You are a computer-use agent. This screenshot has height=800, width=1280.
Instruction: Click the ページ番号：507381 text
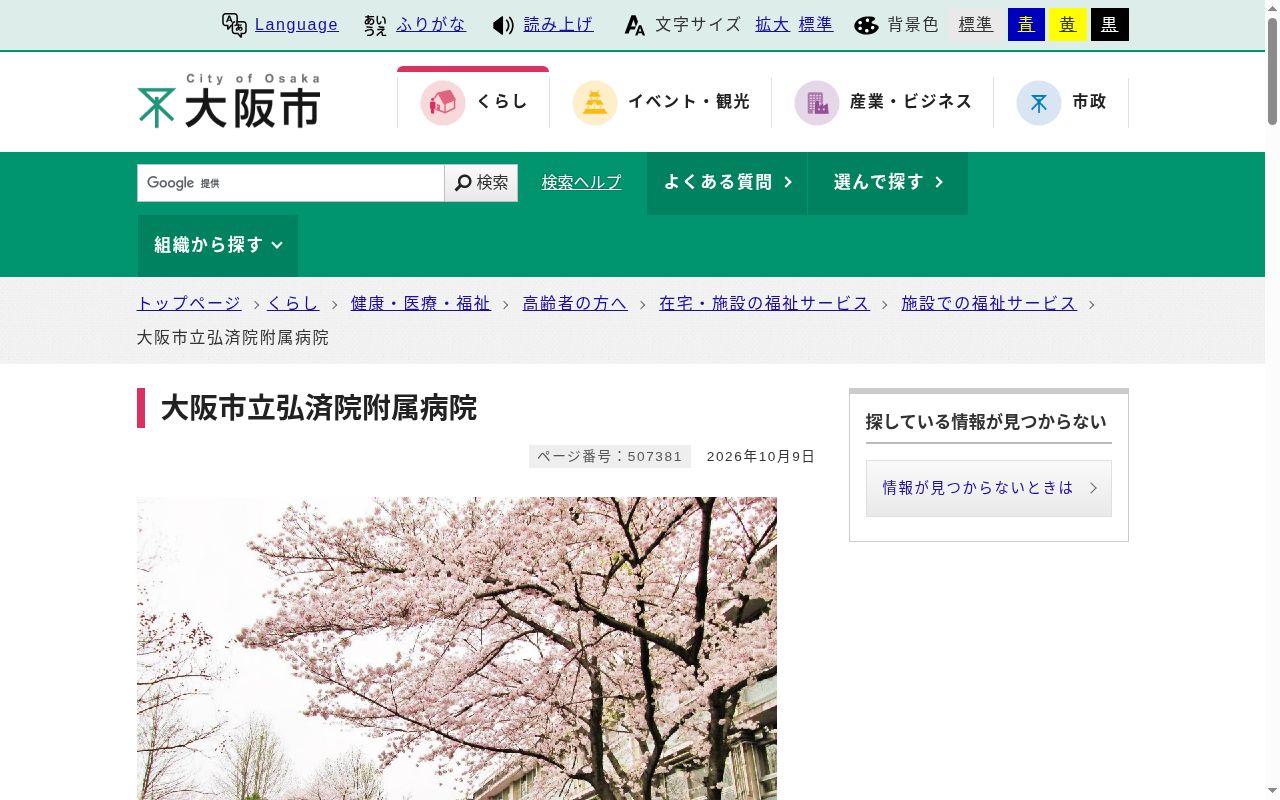click(610, 457)
